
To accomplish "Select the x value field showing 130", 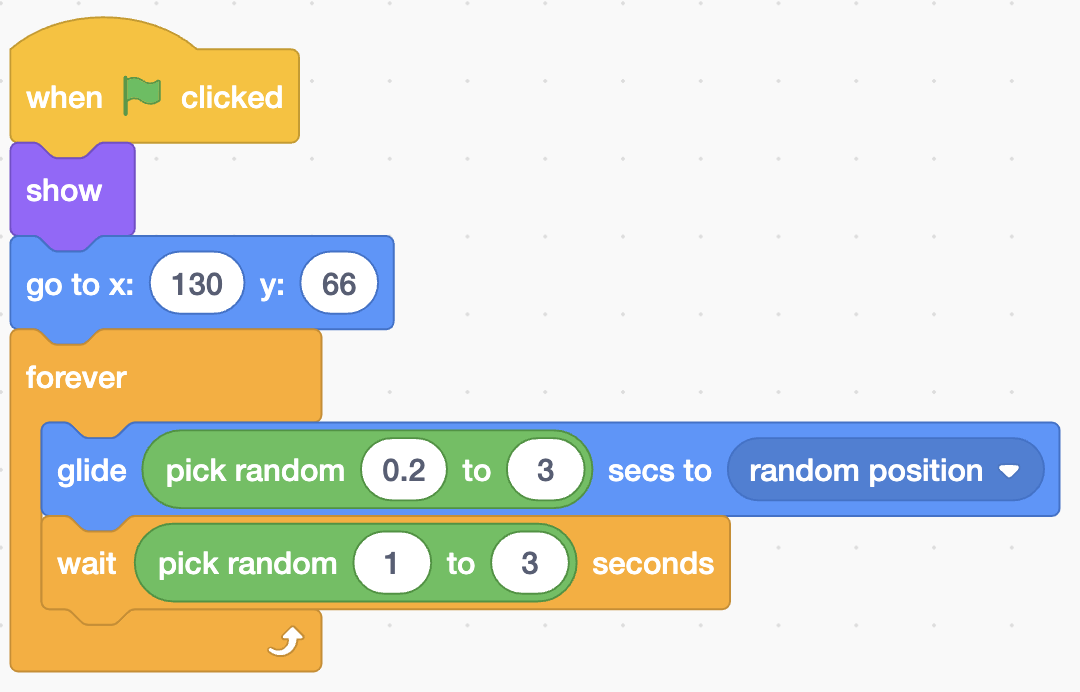I will (x=197, y=284).
